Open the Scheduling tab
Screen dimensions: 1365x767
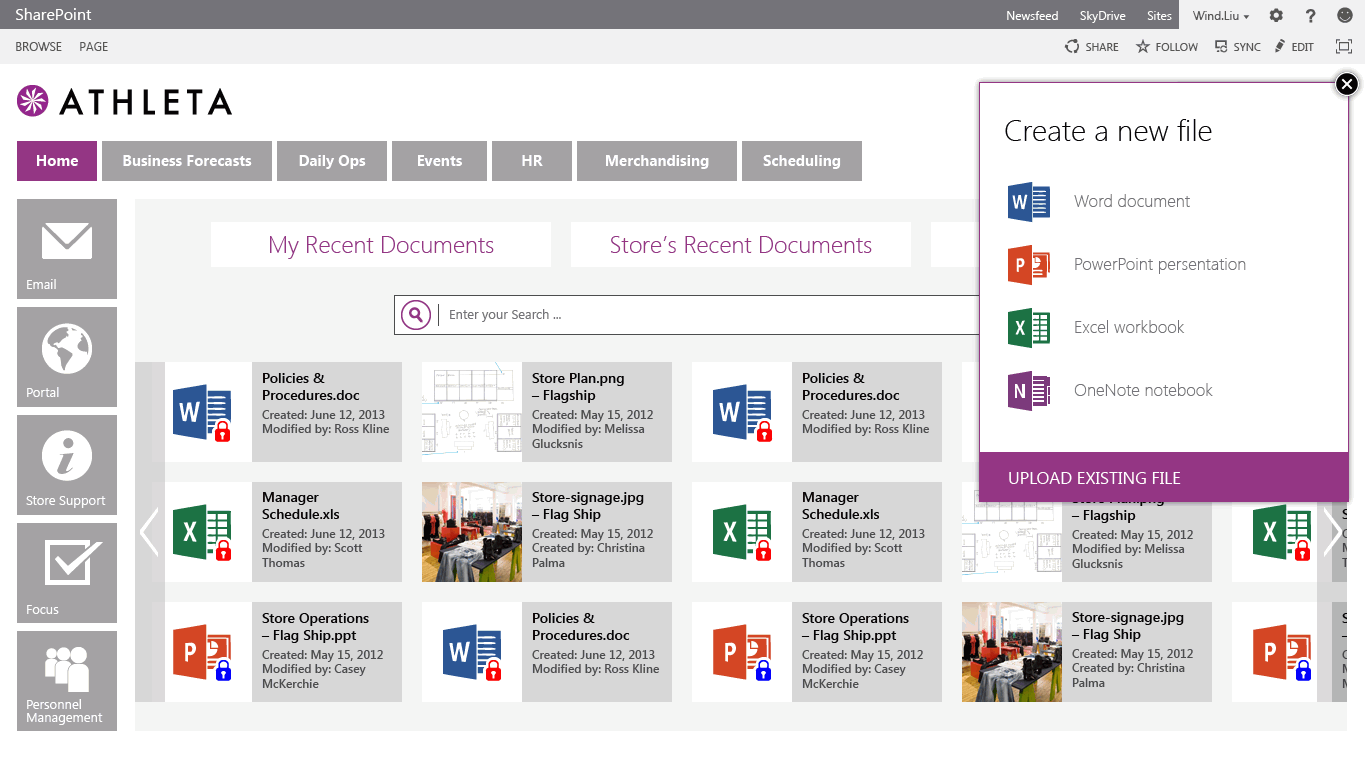802,161
